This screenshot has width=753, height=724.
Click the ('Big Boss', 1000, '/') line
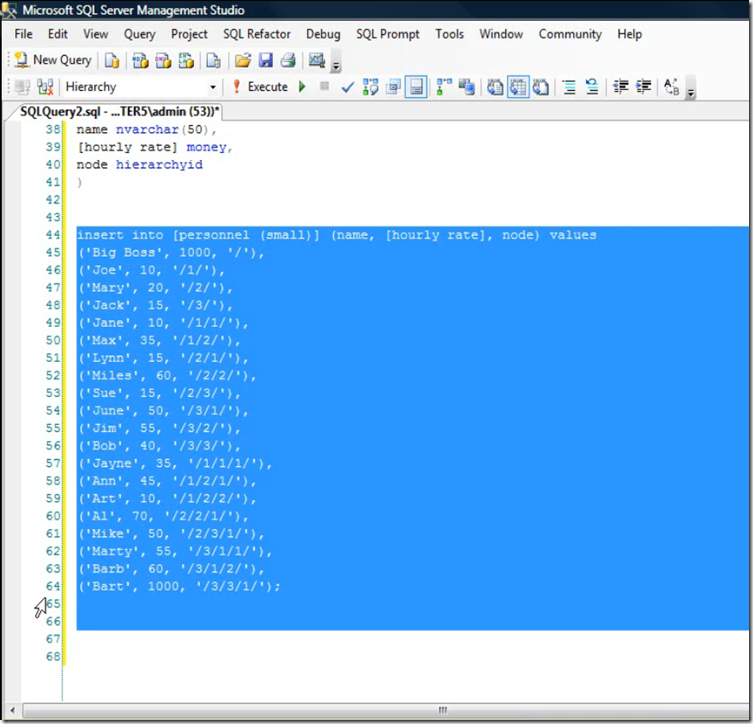click(x=171, y=253)
